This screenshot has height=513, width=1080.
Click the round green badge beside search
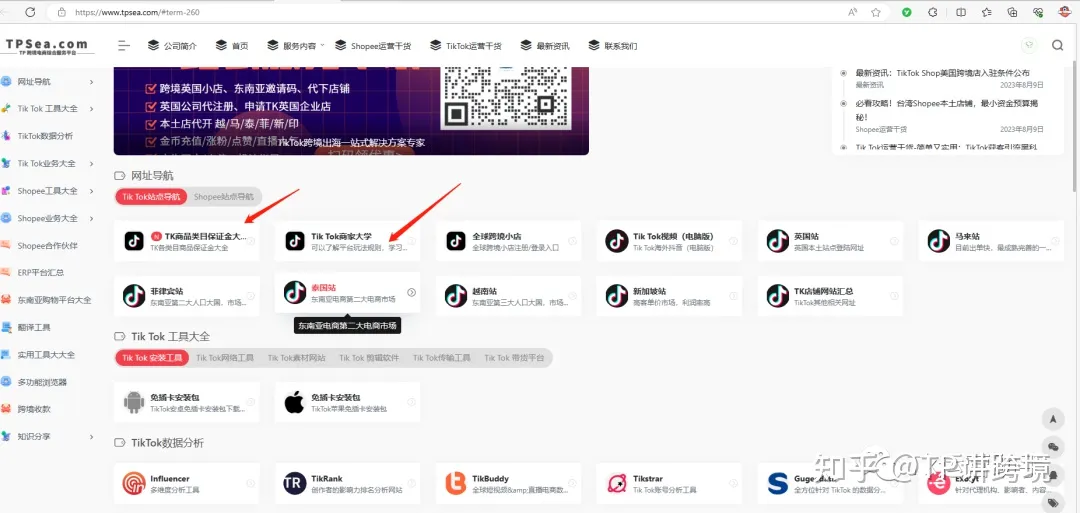tap(1029, 45)
